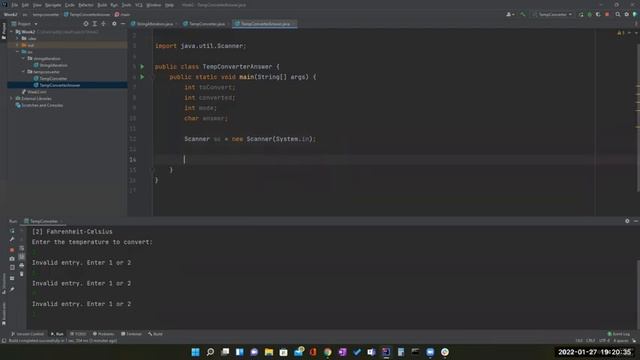Click the rerun icon in Run panel
640x360 pixels.
pos(12,231)
